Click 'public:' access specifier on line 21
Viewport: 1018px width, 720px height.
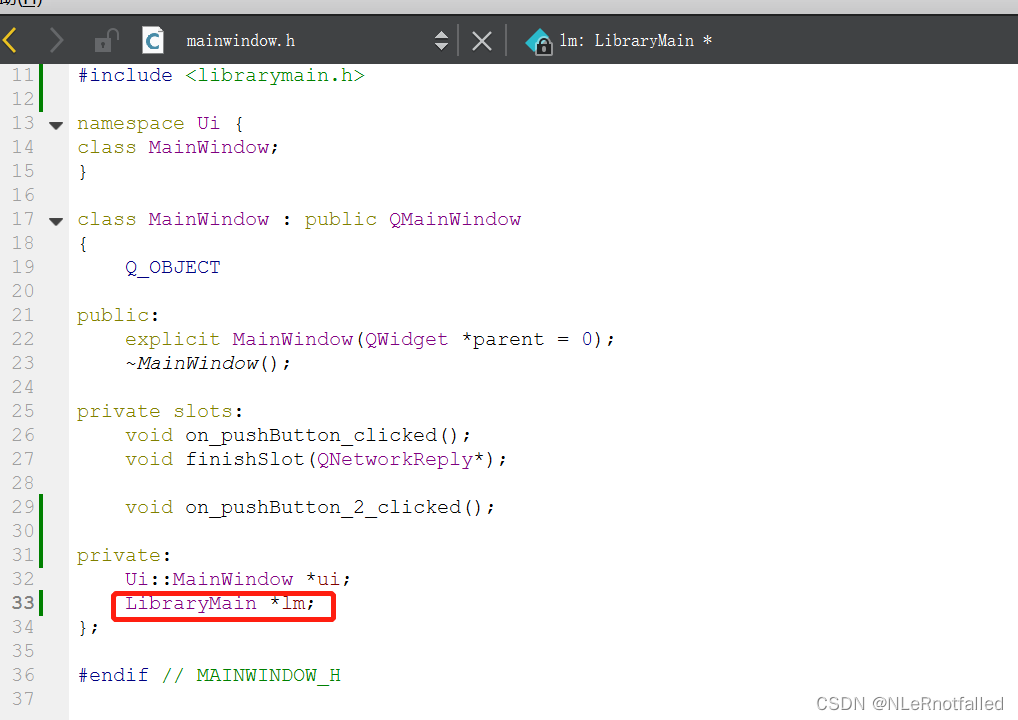click(118, 316)
